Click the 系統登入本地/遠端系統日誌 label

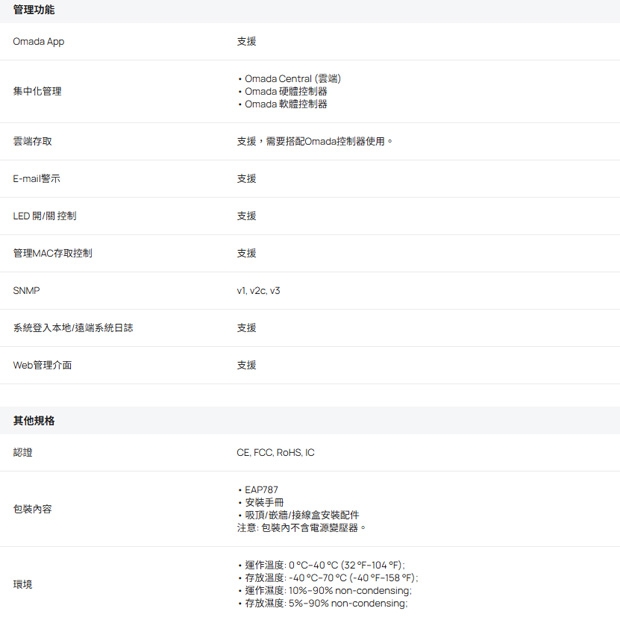pyautogui.click(x=73, y=328)
